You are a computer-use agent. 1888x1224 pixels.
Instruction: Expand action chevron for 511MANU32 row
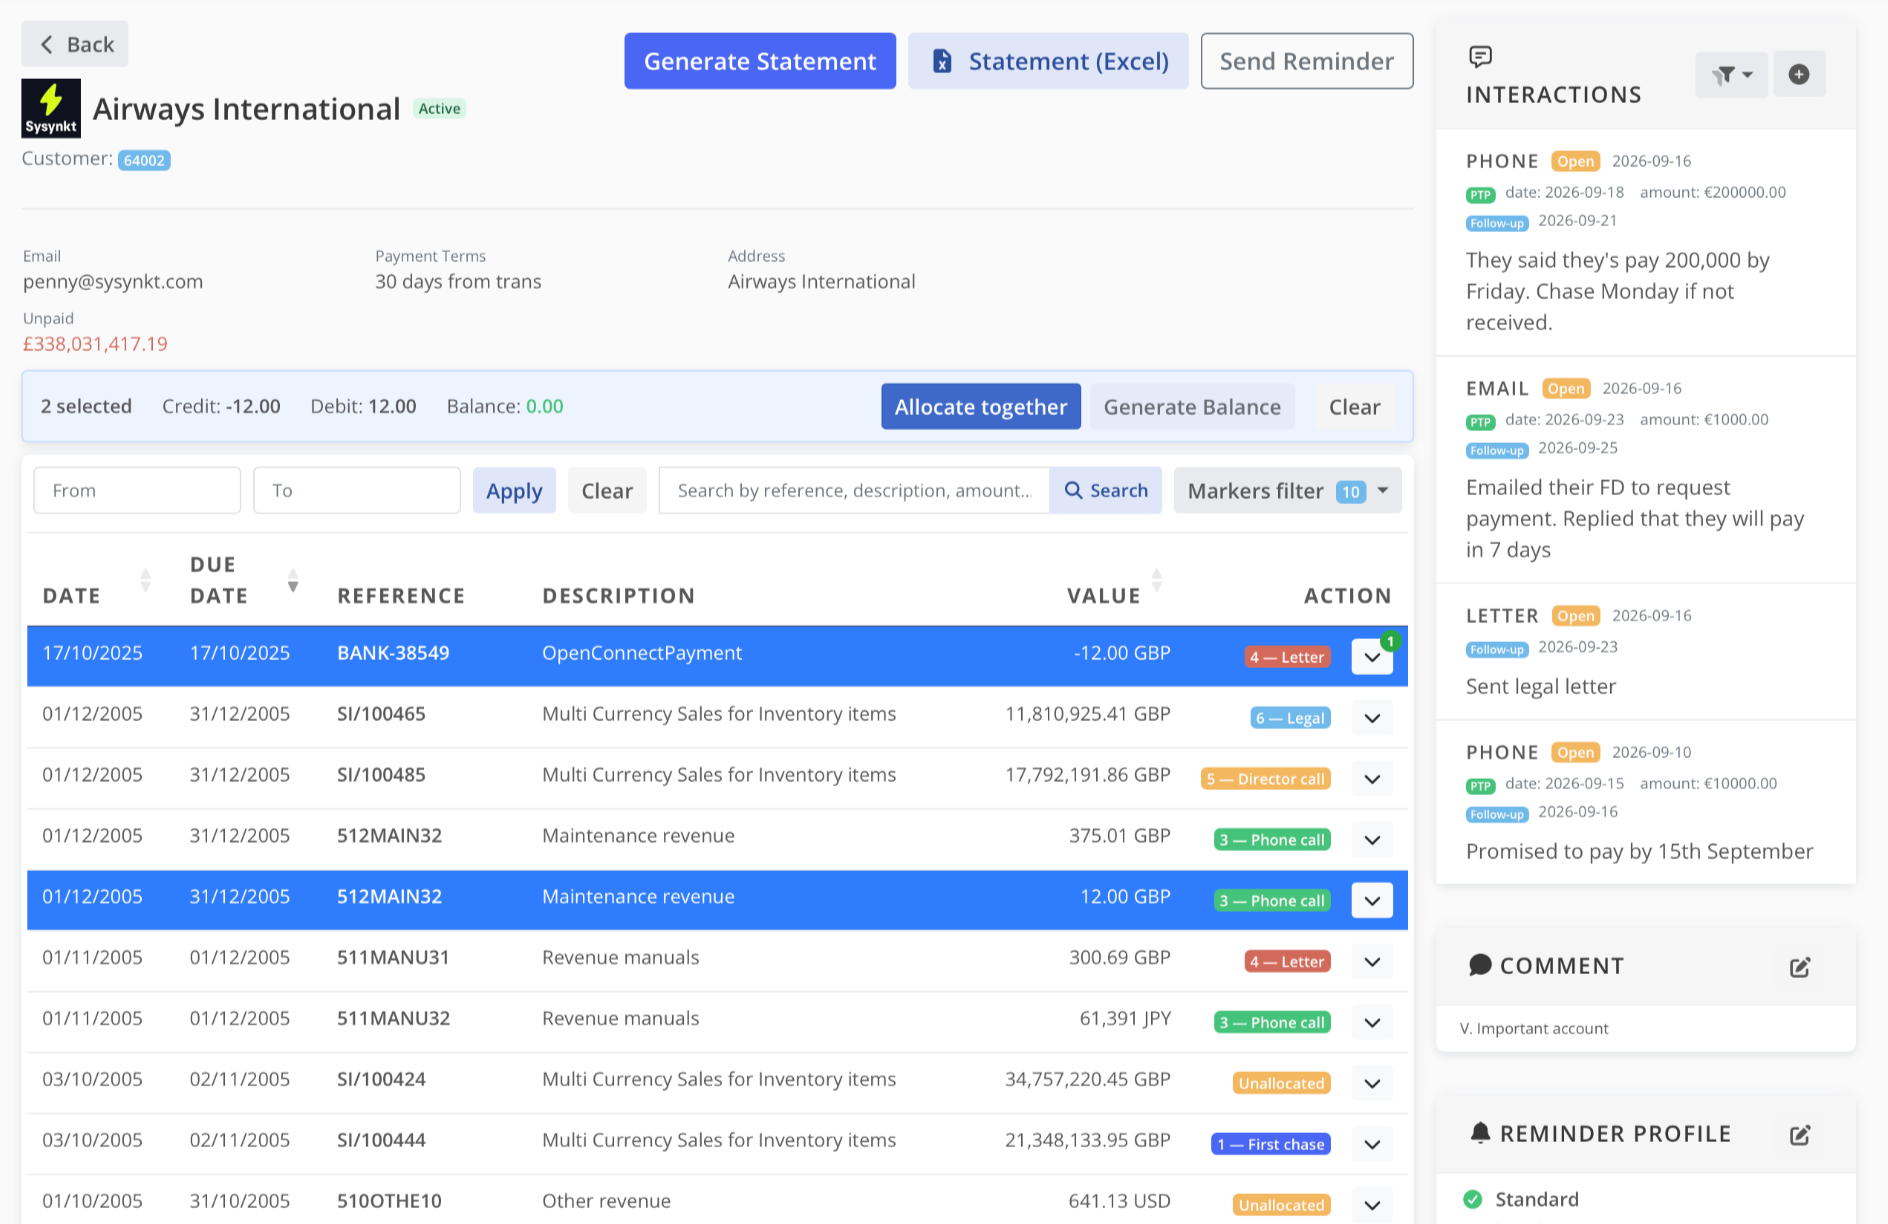(x=1372, y=1023)
